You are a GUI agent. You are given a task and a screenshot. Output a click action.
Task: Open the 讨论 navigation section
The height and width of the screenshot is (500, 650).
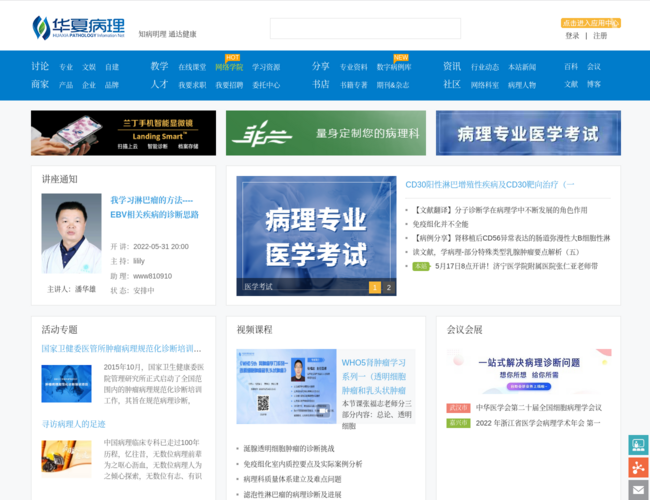40,67
